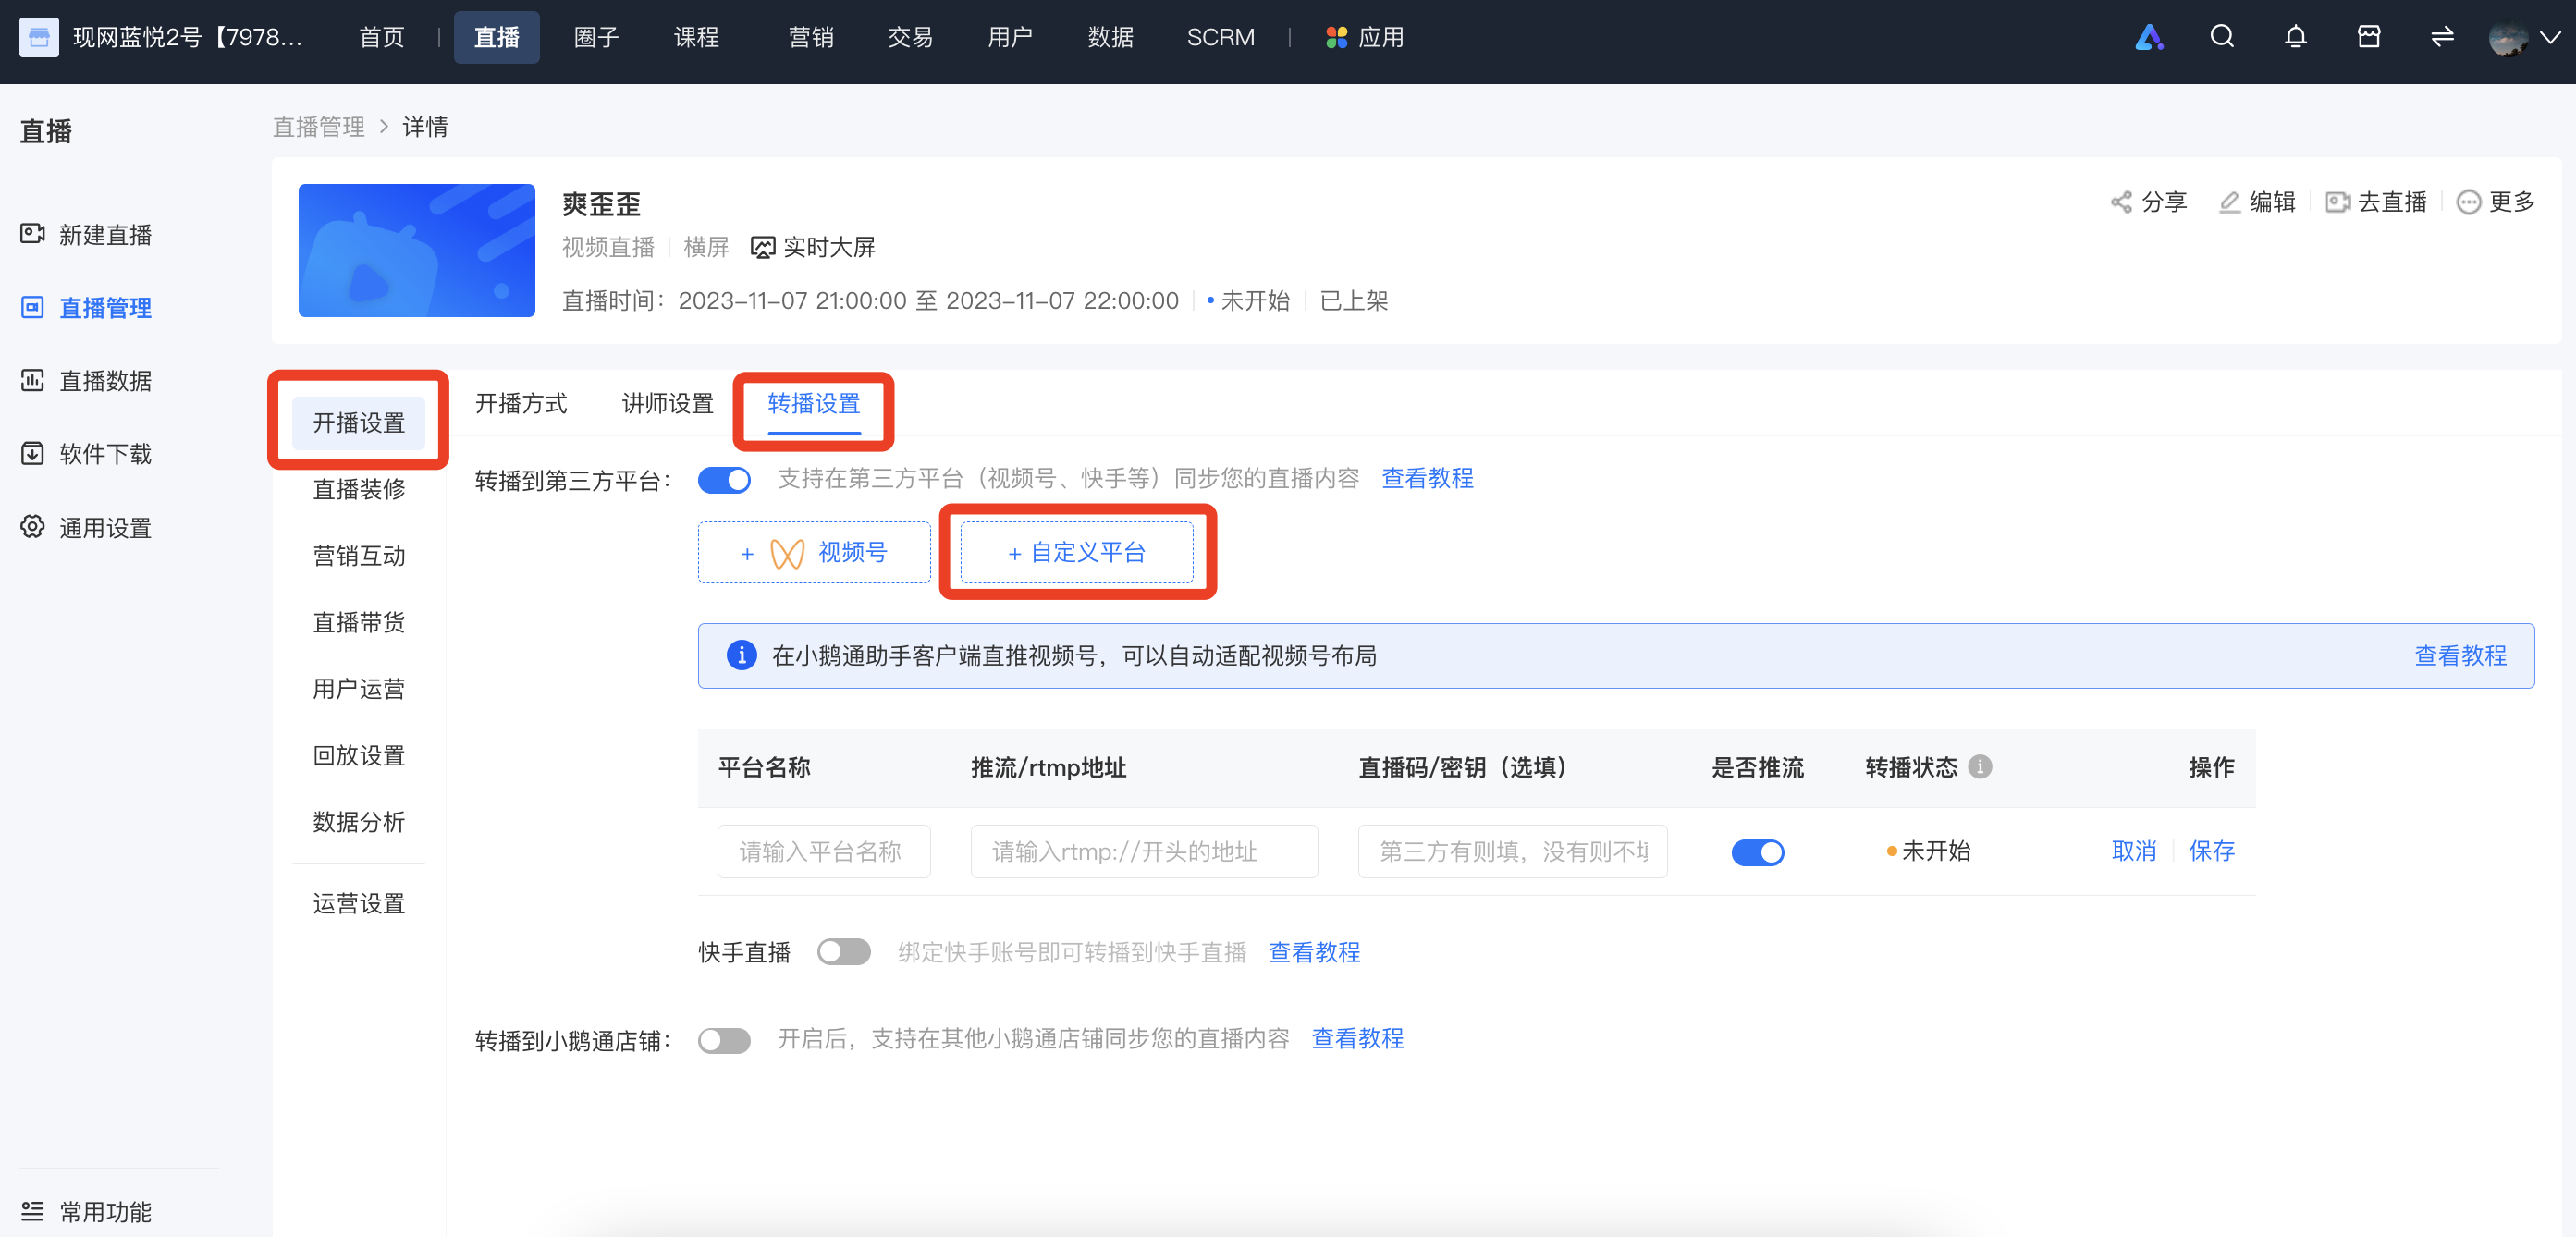Click the 编辑 pencil icon
2576x1237 pixels.
coord(2229,202)
